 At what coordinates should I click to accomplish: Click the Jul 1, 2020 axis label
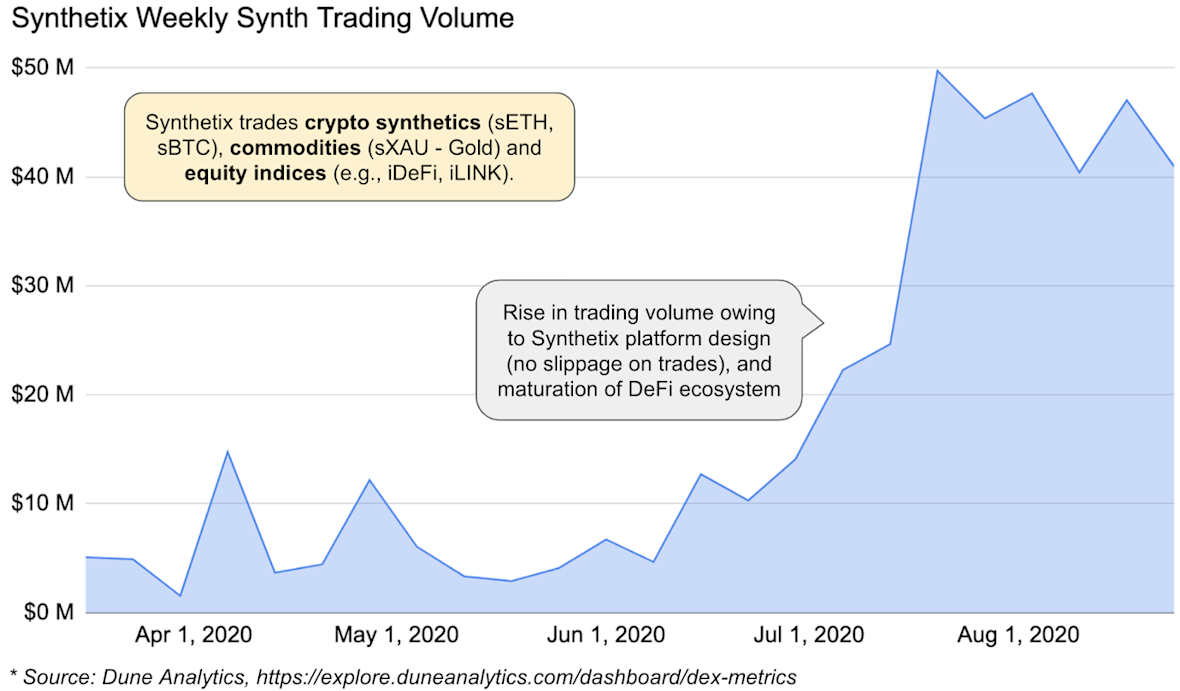coord(809,635)
